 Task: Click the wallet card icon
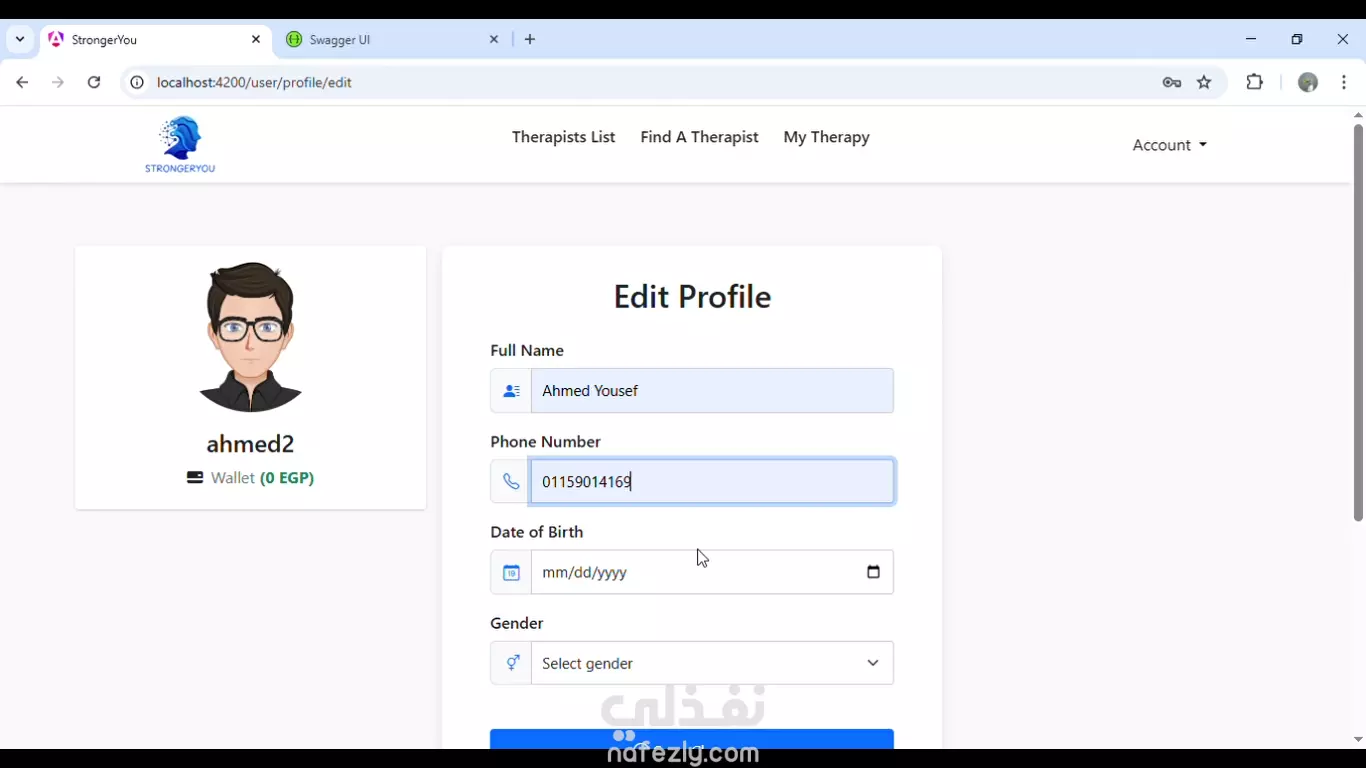click(195, 478)
